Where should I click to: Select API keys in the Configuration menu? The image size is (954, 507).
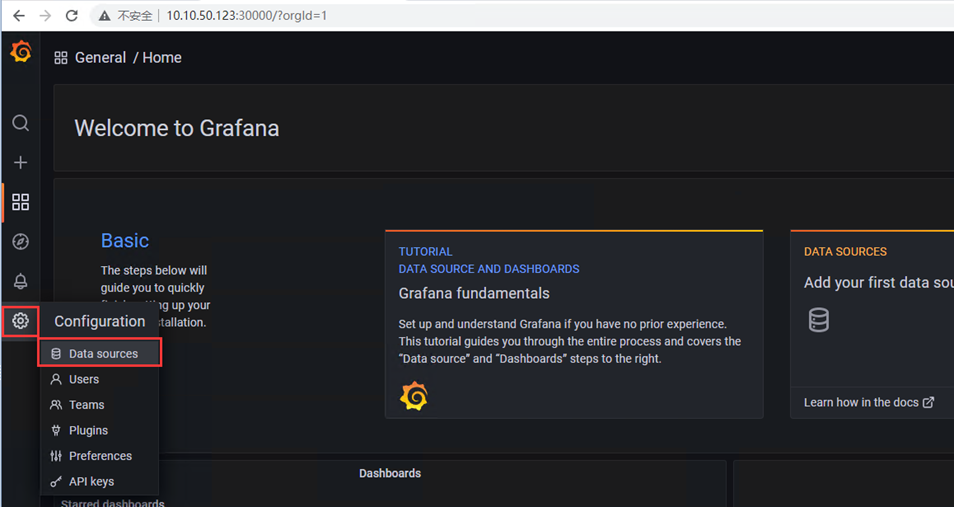(100, 481)
